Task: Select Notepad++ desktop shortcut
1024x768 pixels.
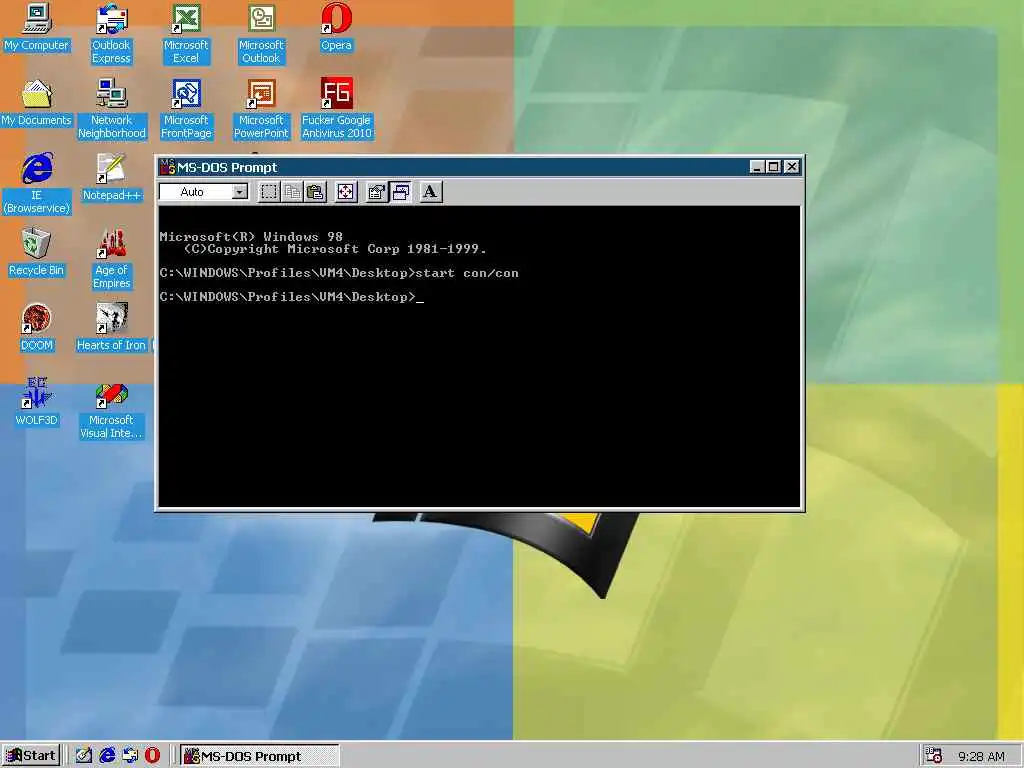Action: pyautogui.click(x=112, y=177)
